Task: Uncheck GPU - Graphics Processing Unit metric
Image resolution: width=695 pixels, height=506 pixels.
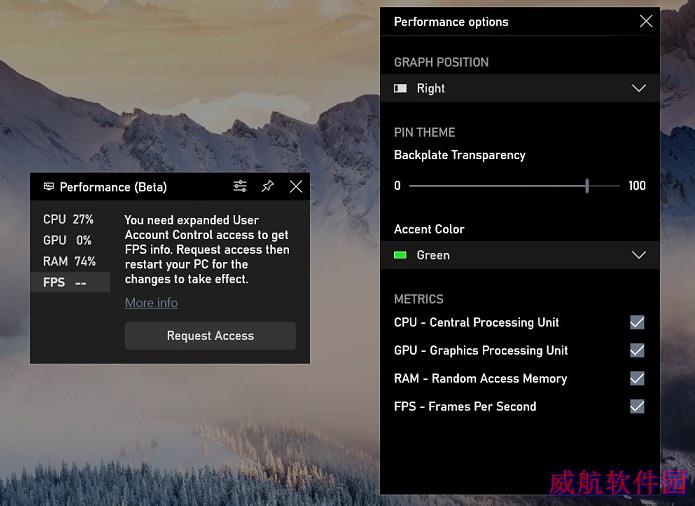Action: coord(637,350)
